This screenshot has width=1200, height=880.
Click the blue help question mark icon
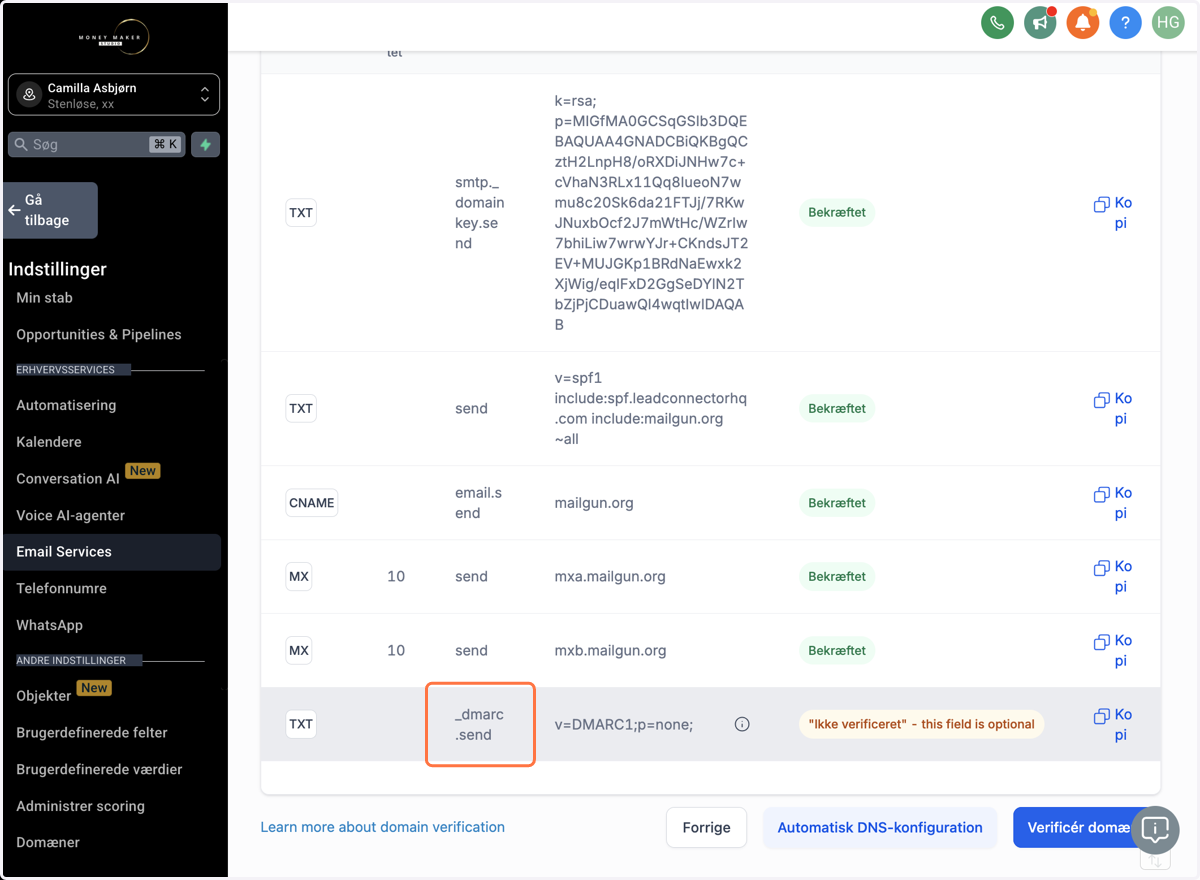pyautogui.click(x=1125, y=22)
